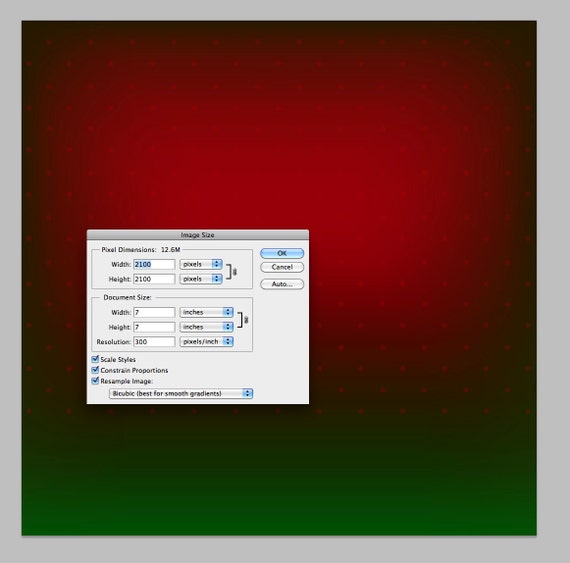
Task: Click the Cancel button
Action: coord(282,267)
